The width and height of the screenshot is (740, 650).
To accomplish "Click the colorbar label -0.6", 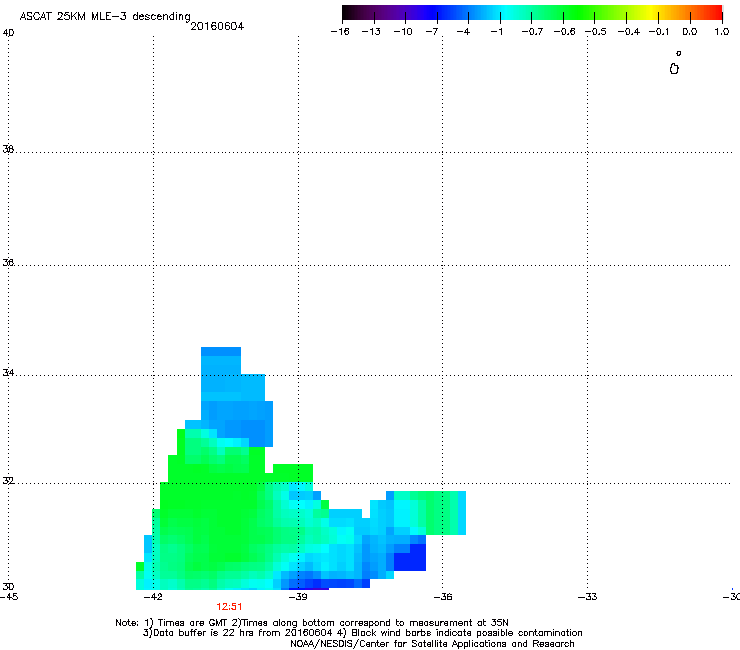I will (564, 32).
